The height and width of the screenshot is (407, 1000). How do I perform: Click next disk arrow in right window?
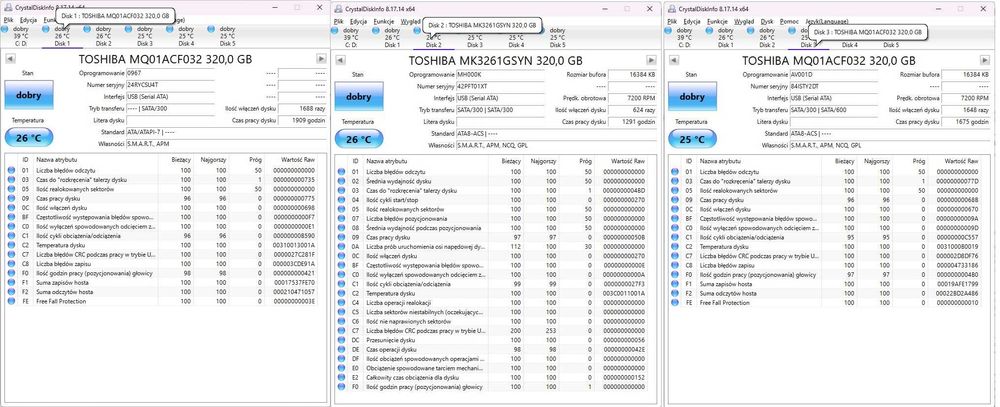tap(987, 60)
